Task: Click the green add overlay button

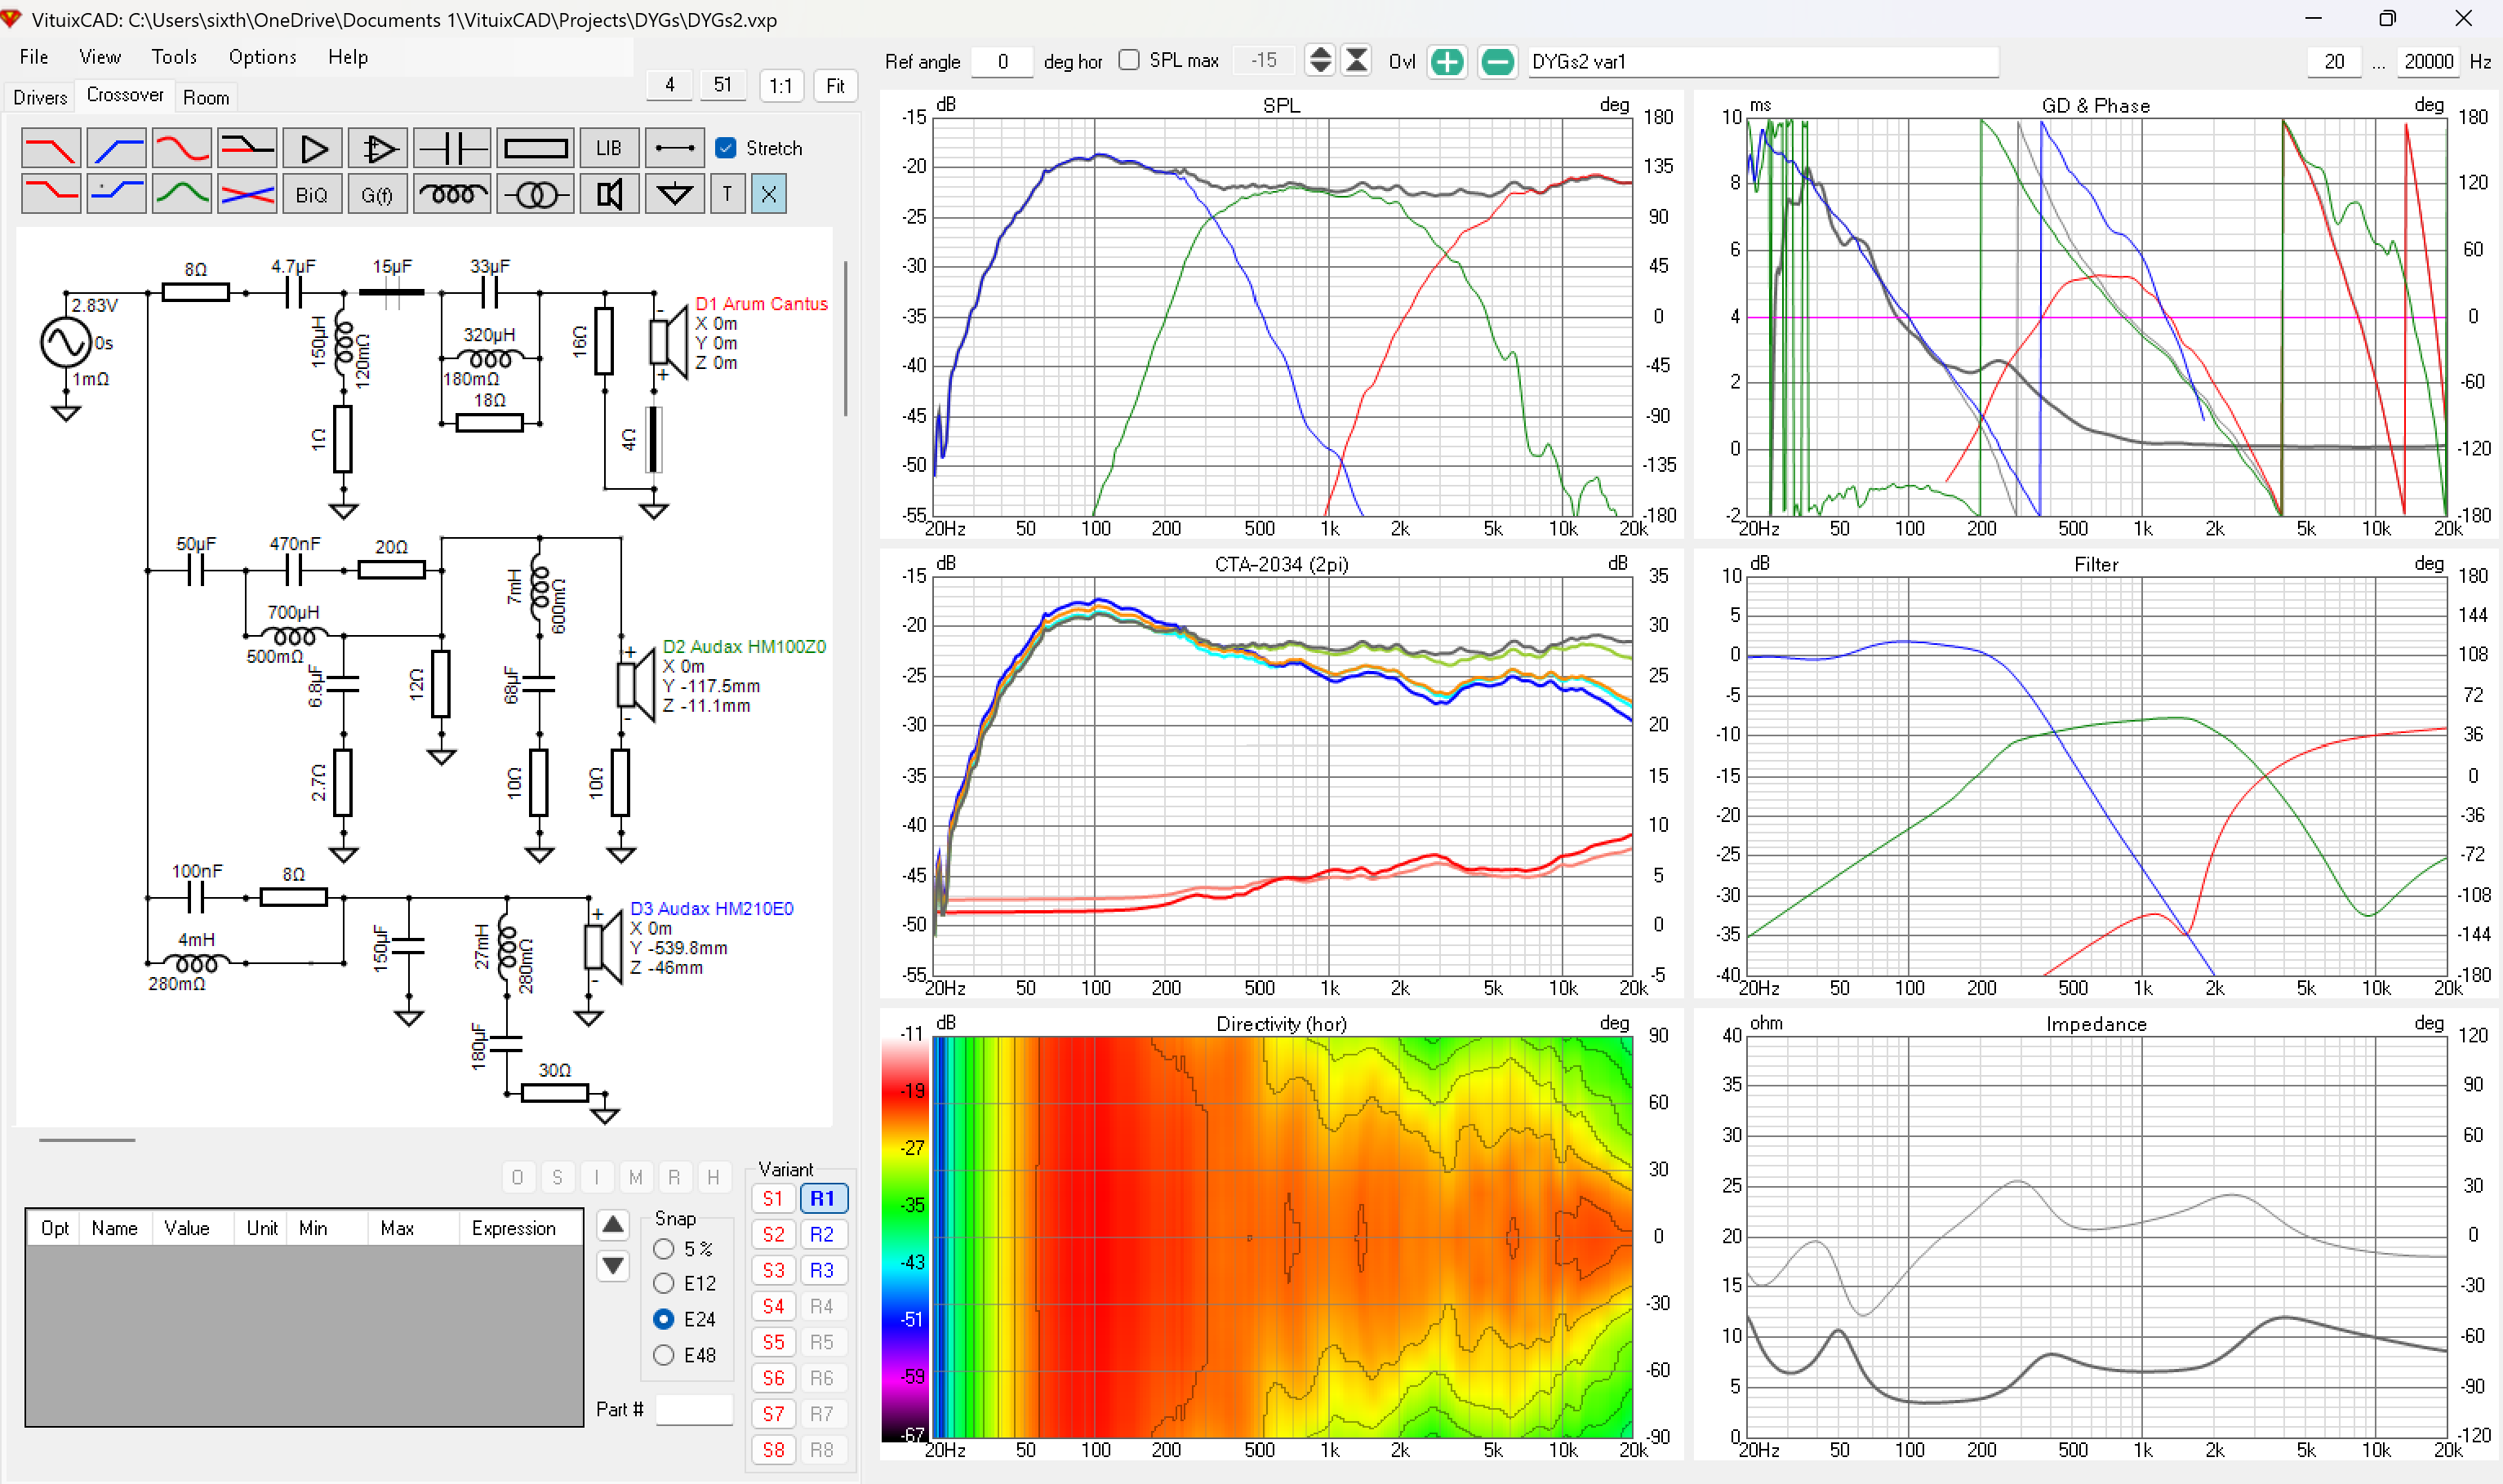Action: (x=1446, y=62)
